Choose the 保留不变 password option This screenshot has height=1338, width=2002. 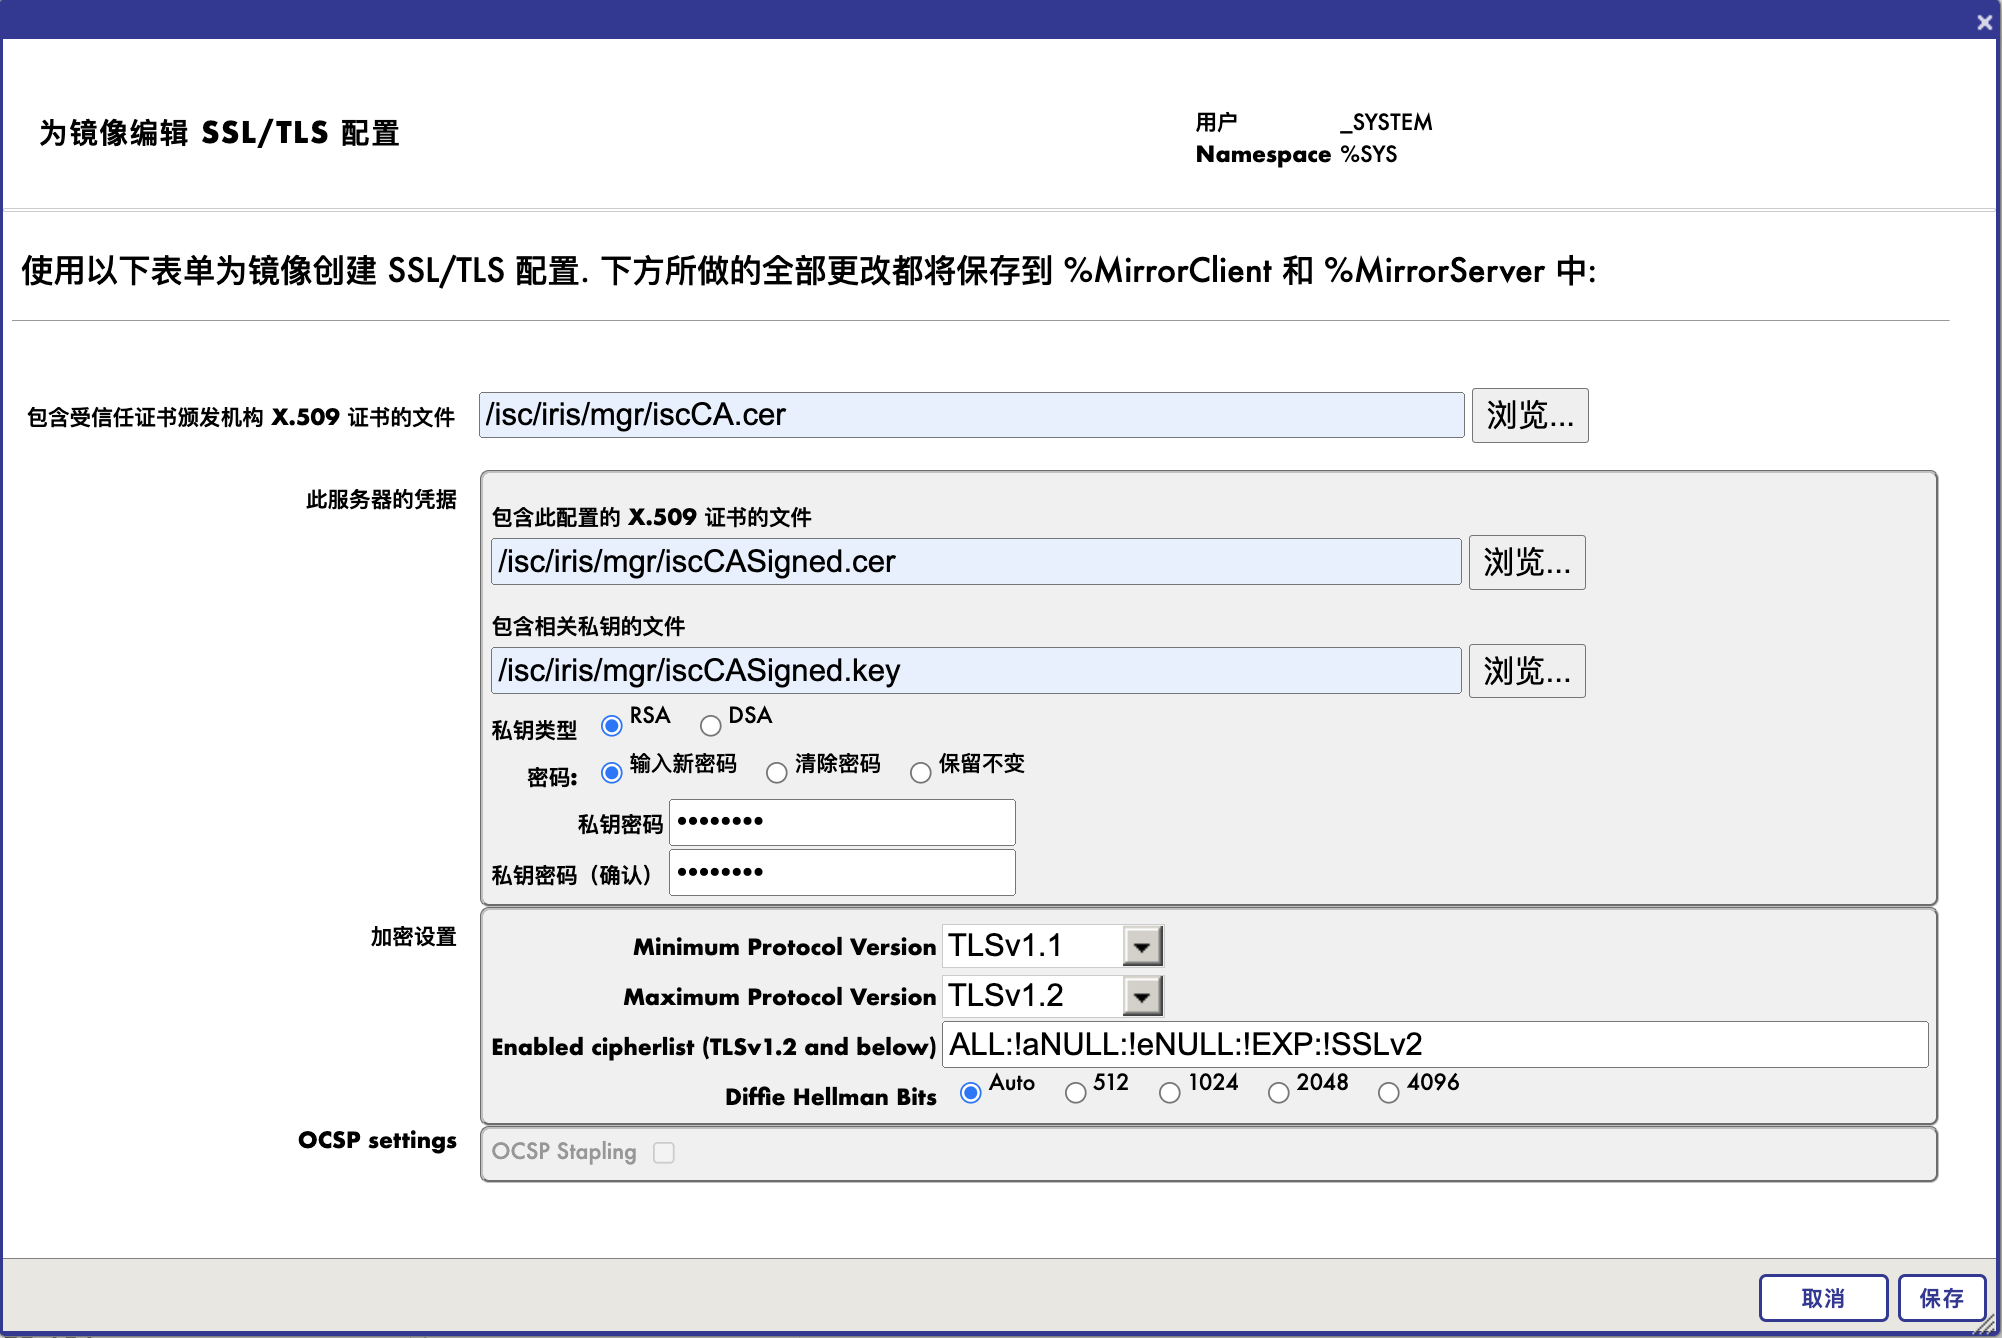point(921,773)
